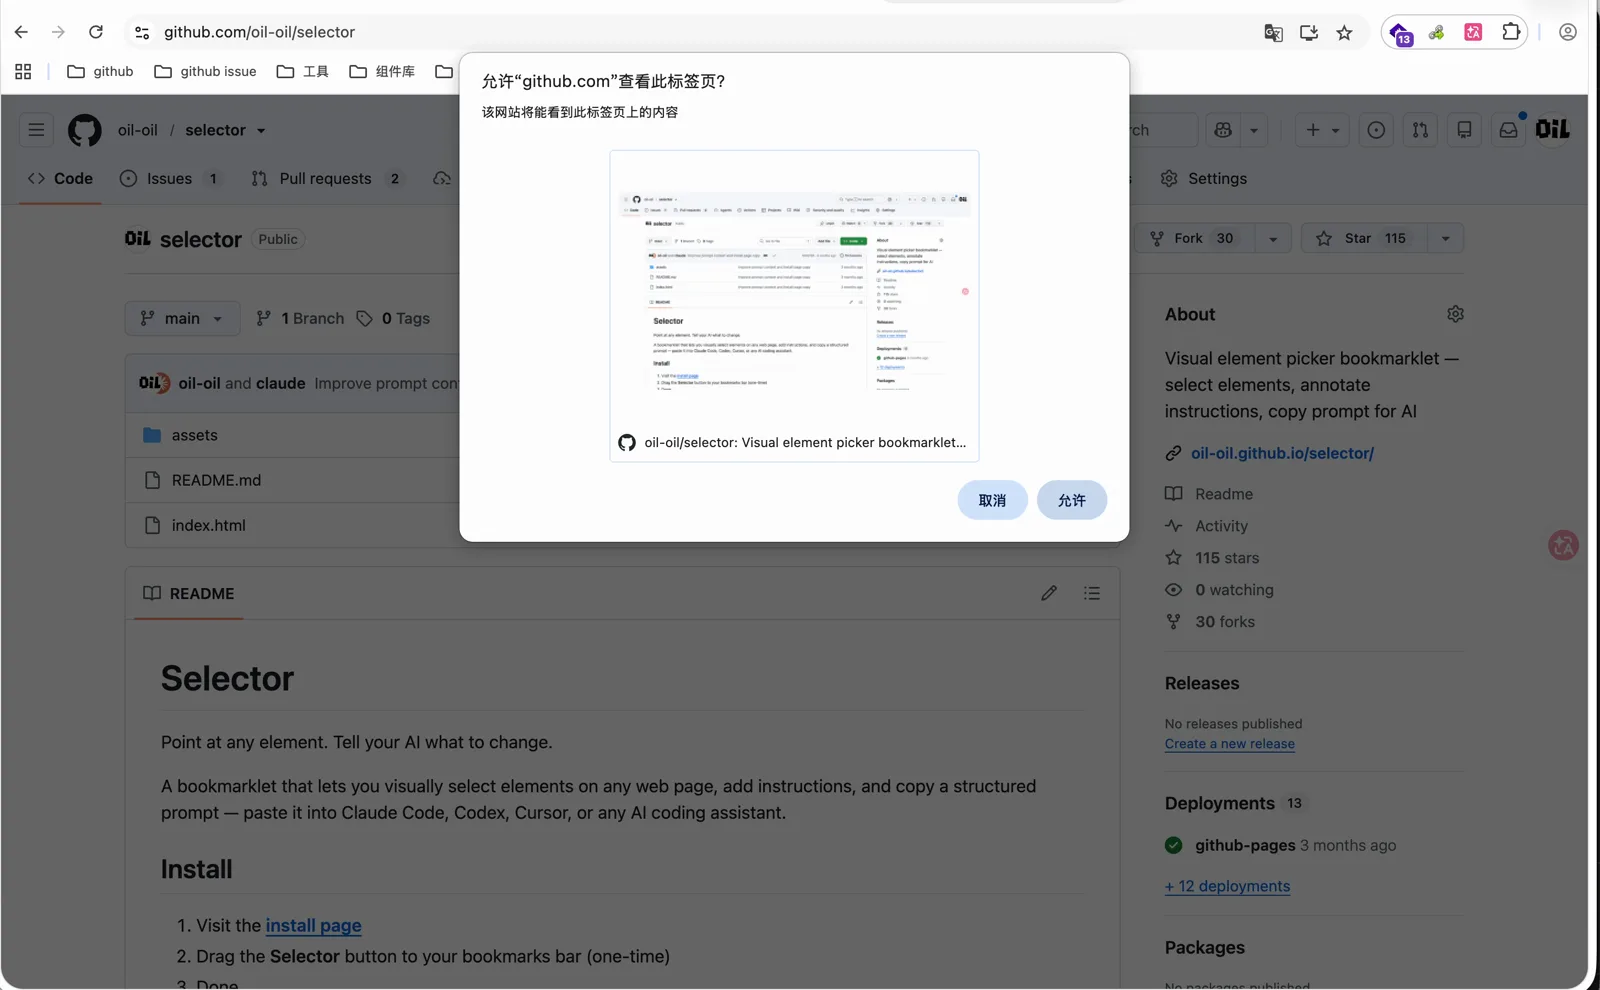The width and height of the screenshot is (1600, 990).
Task: Click the floating pink translate button
Action: click(1563, 545)
